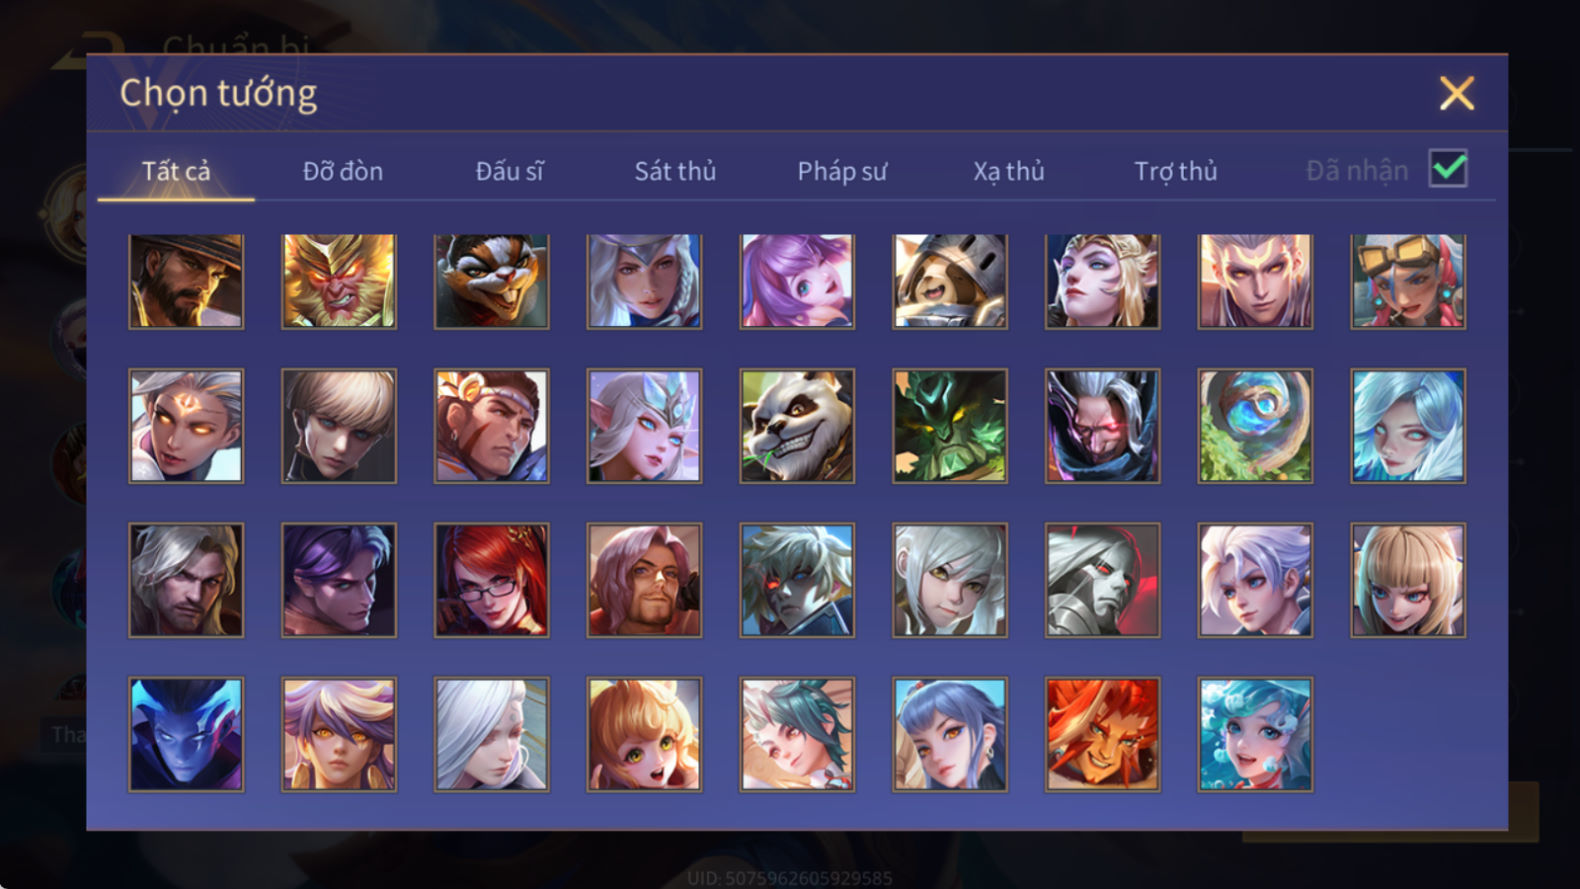Select the blue-skinned dark hero portrait
The width and height of the screenshot is (1580, 889).
pos(186,734)
